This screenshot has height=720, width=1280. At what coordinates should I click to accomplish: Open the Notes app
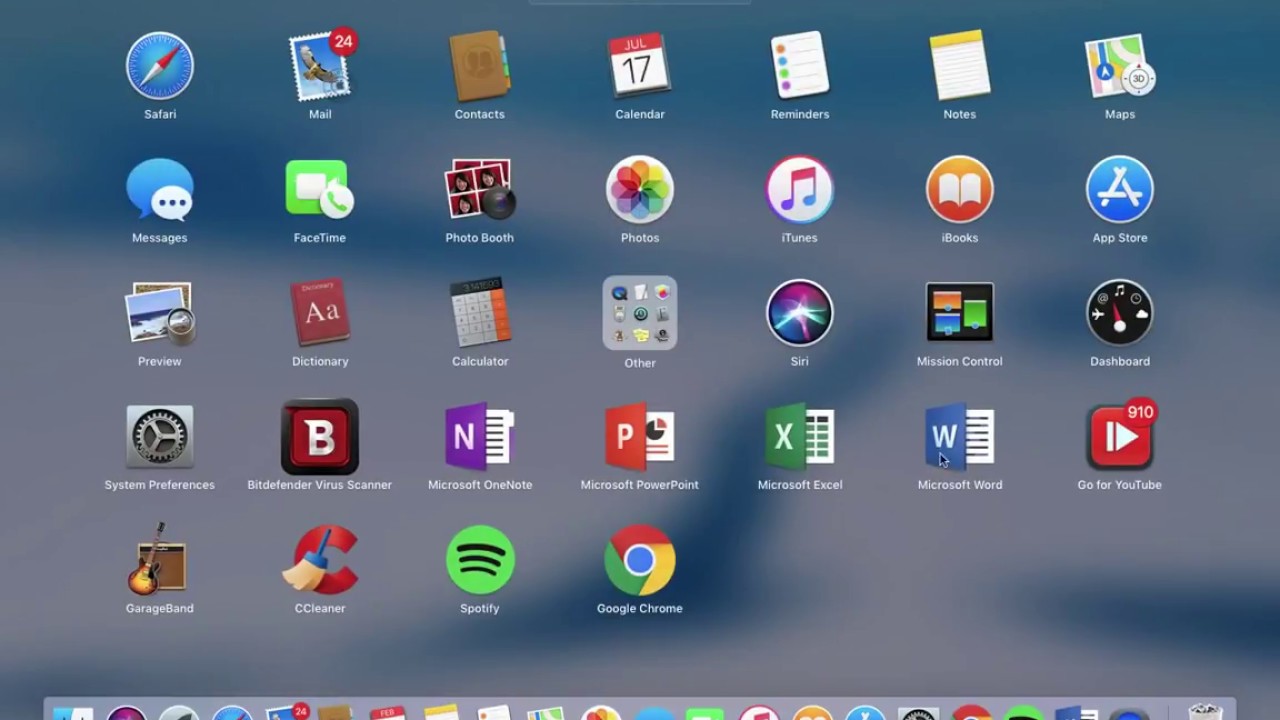pos(960,66)
